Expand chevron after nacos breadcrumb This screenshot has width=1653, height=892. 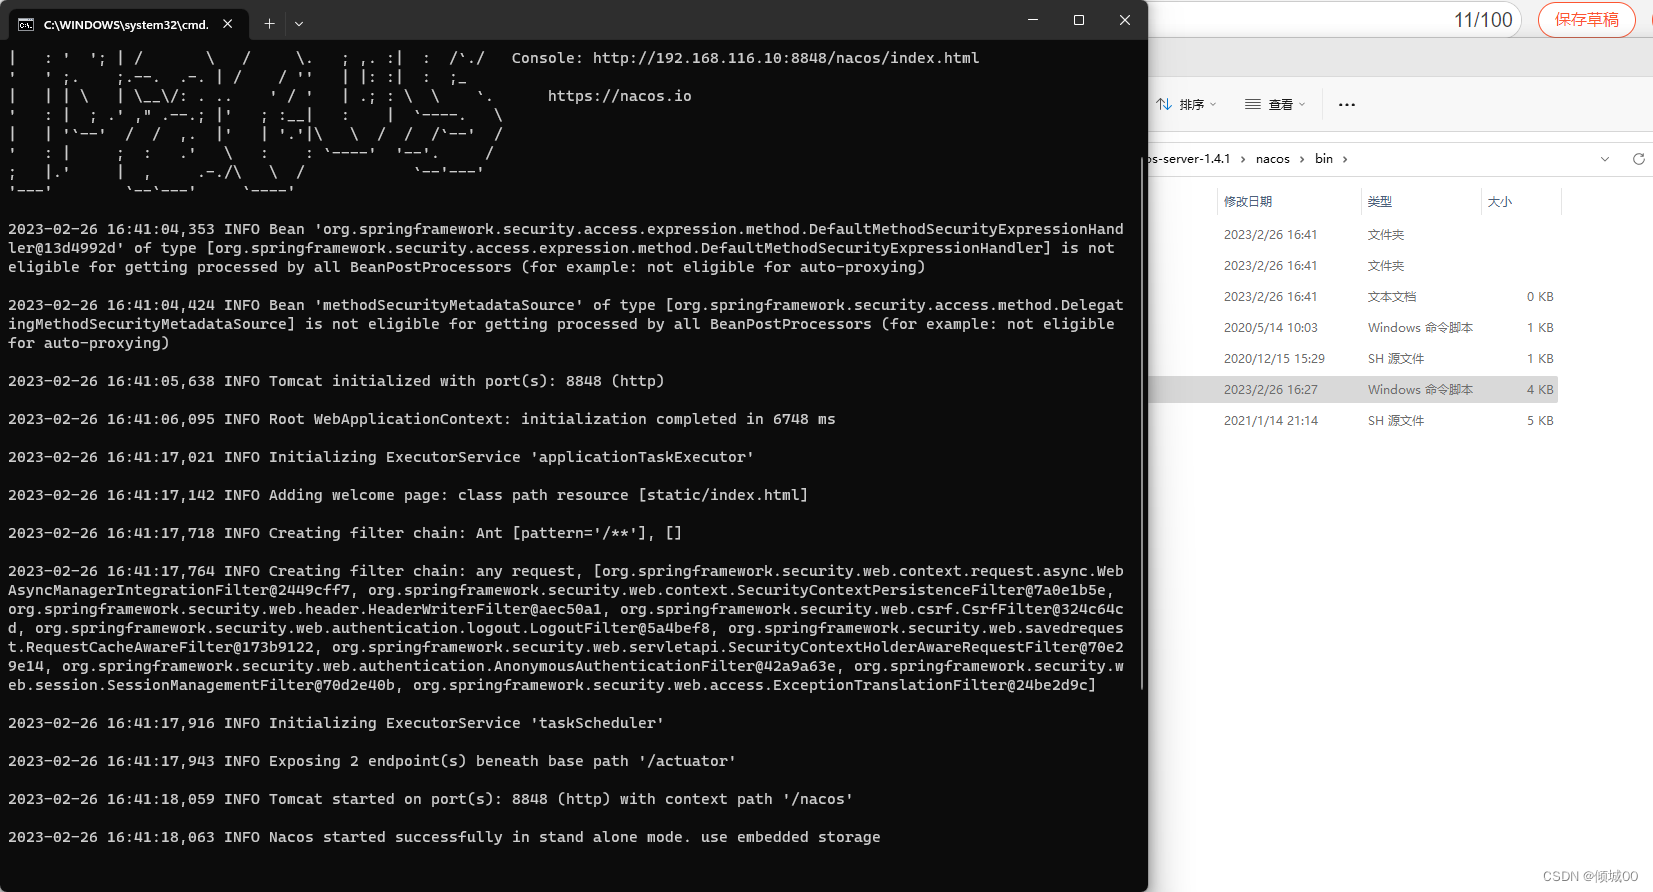pos(1302,159)
